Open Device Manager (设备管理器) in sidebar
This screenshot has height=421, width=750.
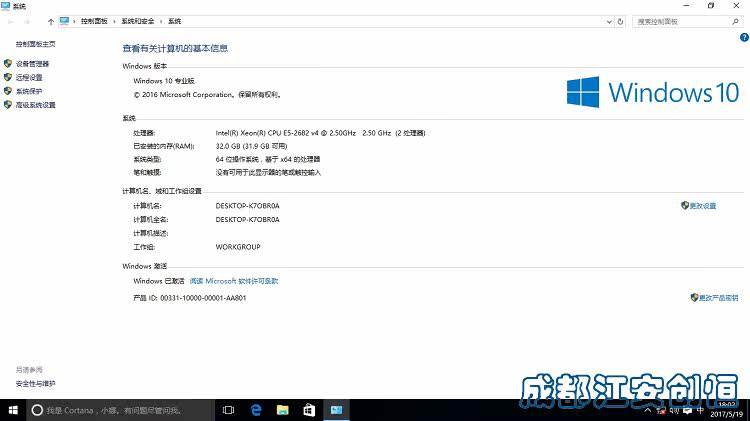click(32, 64)
